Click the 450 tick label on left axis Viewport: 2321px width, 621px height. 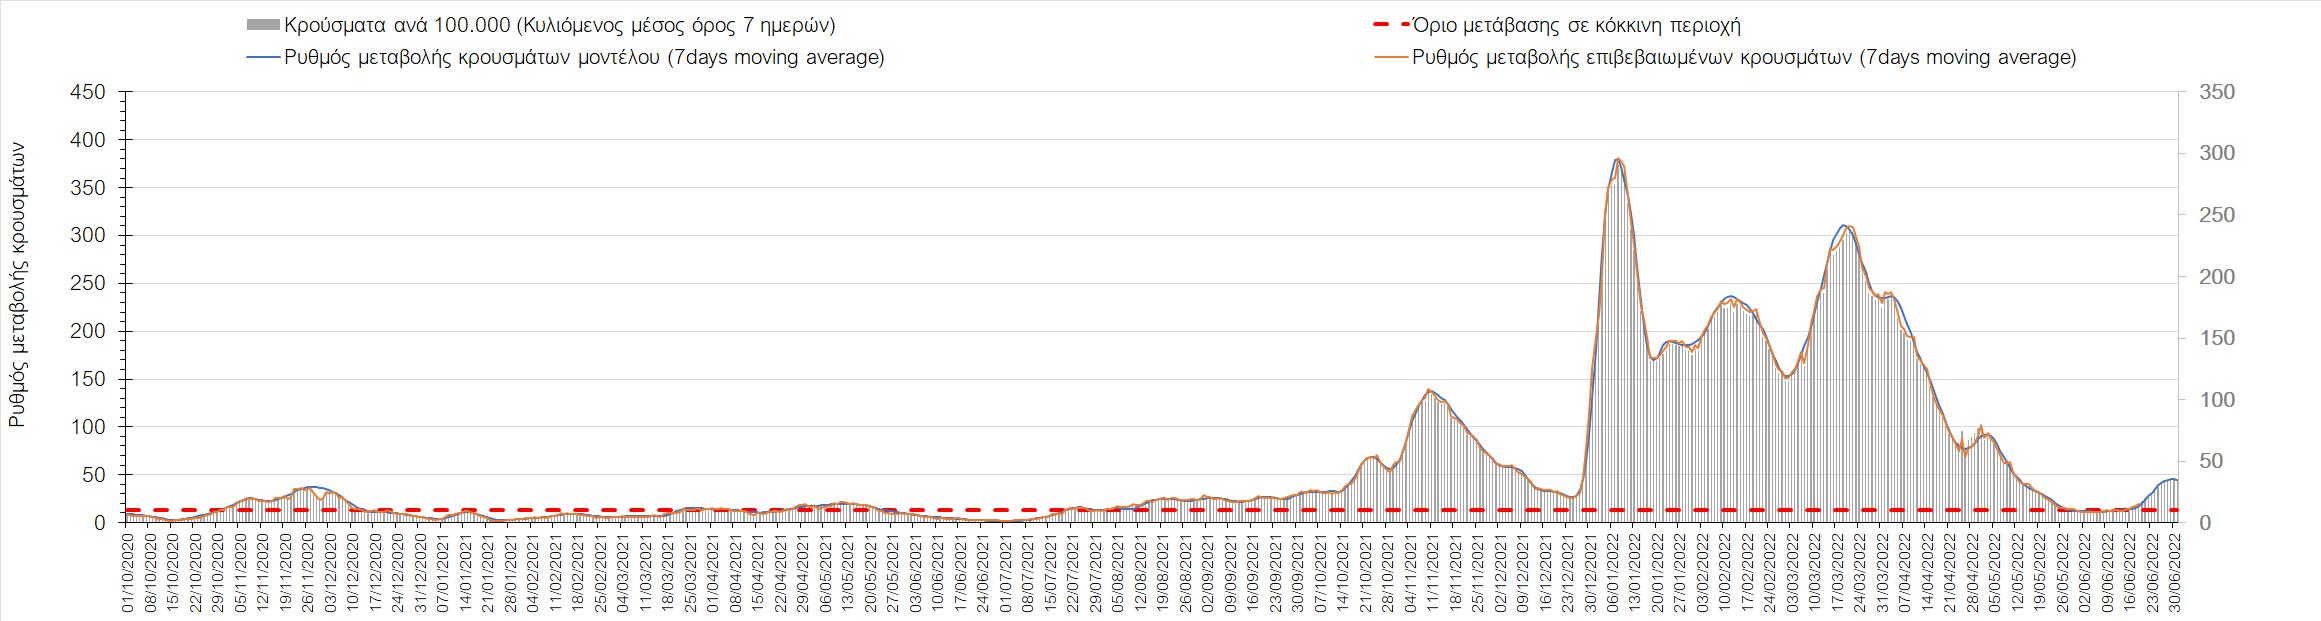tap(87, 92)
